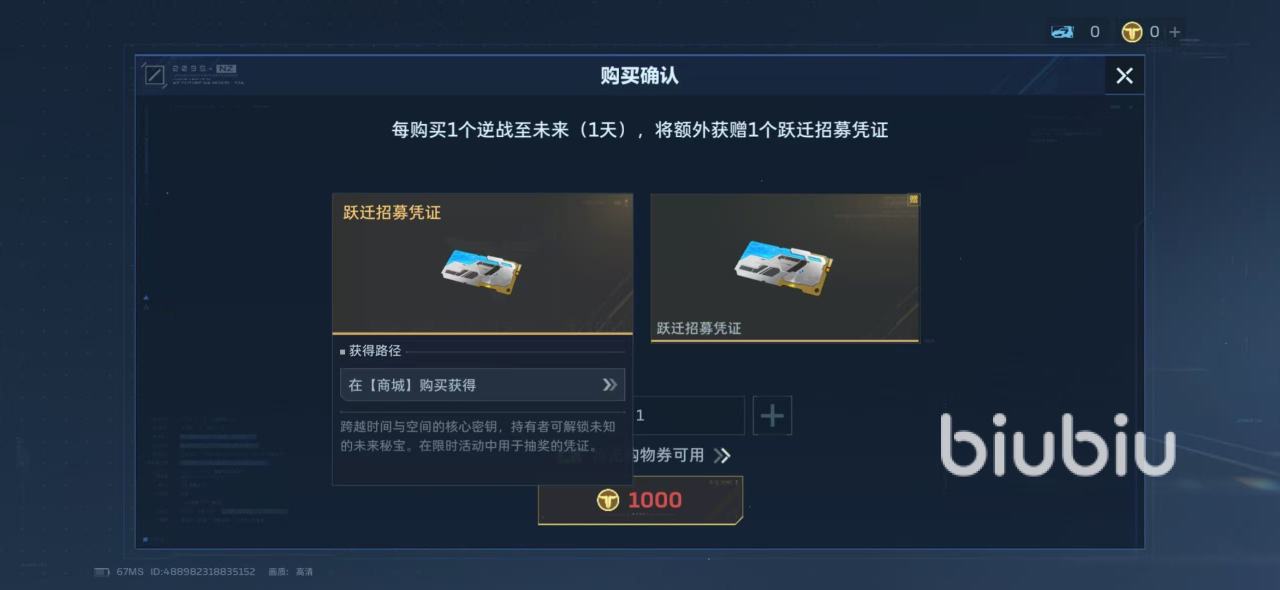Select the 跃迁招募凭证 item card thumbnail
The width and height of the screenshot is (1280, 590).
pos(785,268)
